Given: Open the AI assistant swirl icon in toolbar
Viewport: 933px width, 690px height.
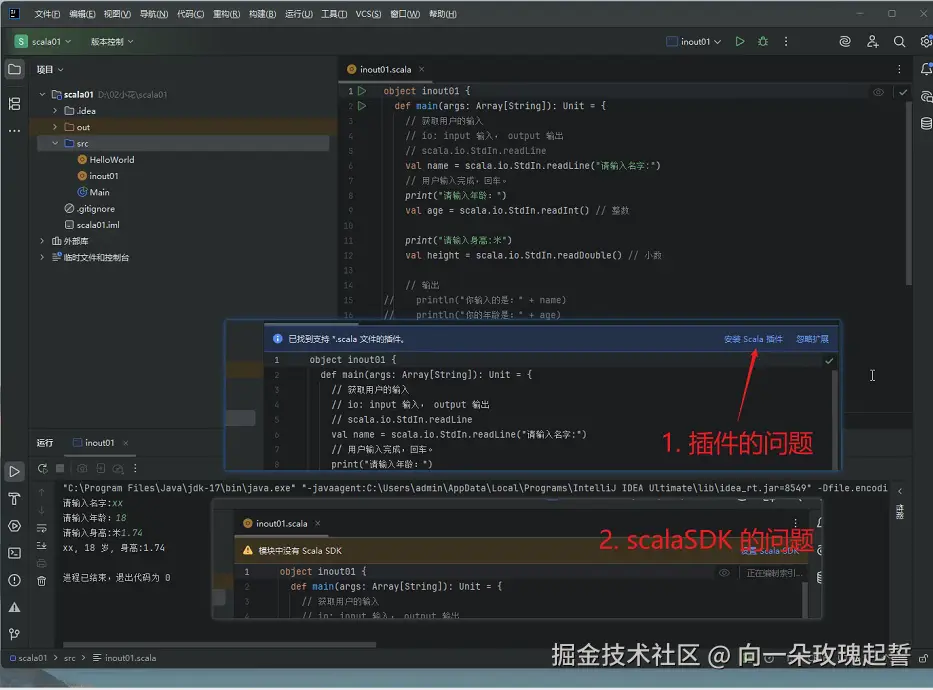Looking at the screenshot, I should coord(844,42).
